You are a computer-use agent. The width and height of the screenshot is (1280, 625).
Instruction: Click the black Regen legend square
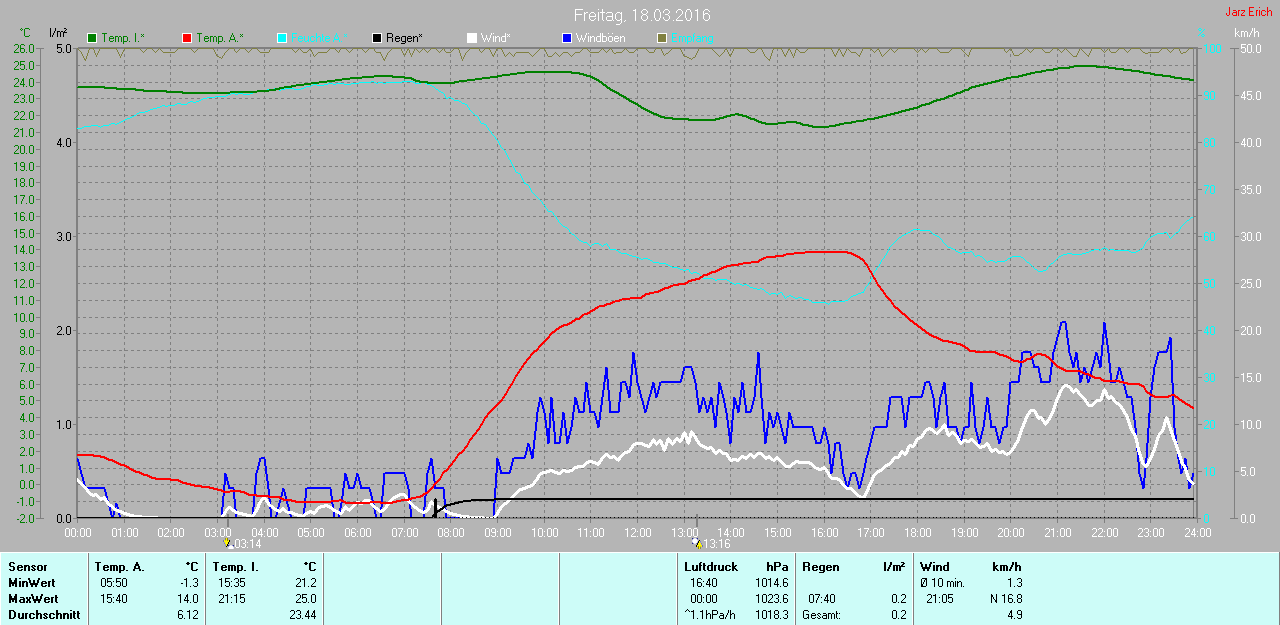click(x=377, y=38)
